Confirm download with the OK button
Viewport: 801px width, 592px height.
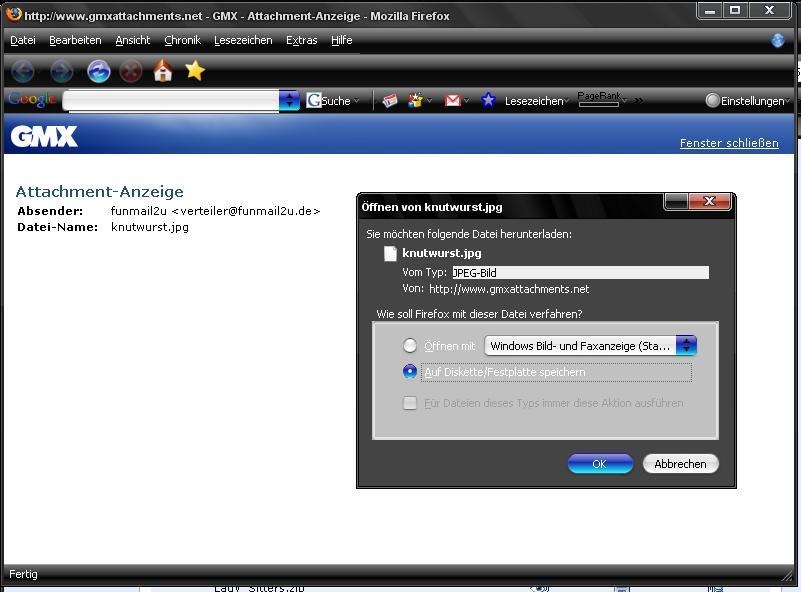point(600,464)
